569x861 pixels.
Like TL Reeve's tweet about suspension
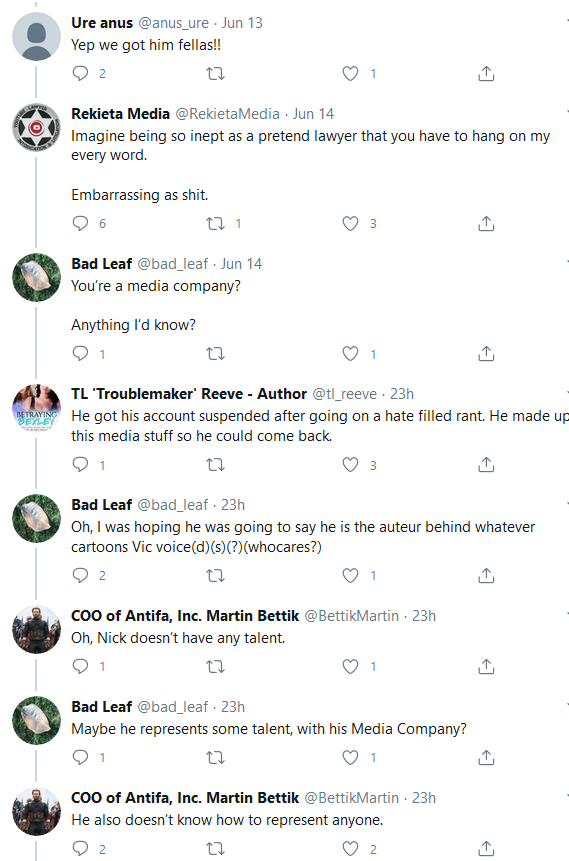pos(350,465)
